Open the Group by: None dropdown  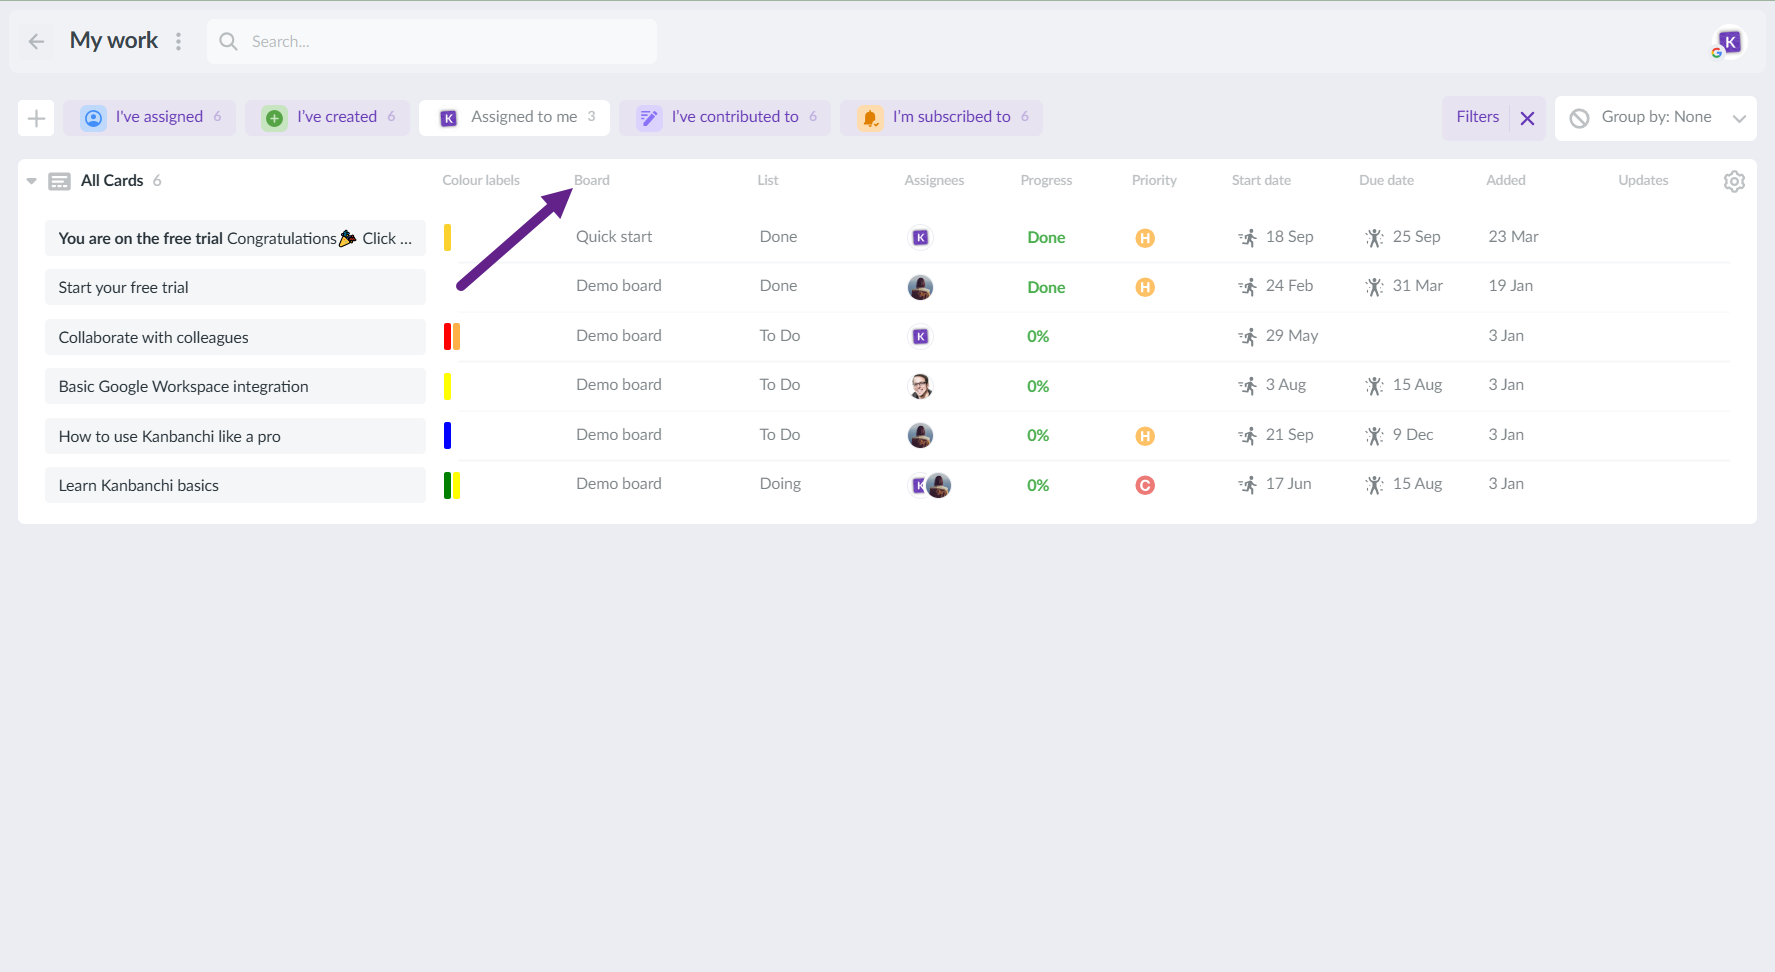pos(1655,117)
